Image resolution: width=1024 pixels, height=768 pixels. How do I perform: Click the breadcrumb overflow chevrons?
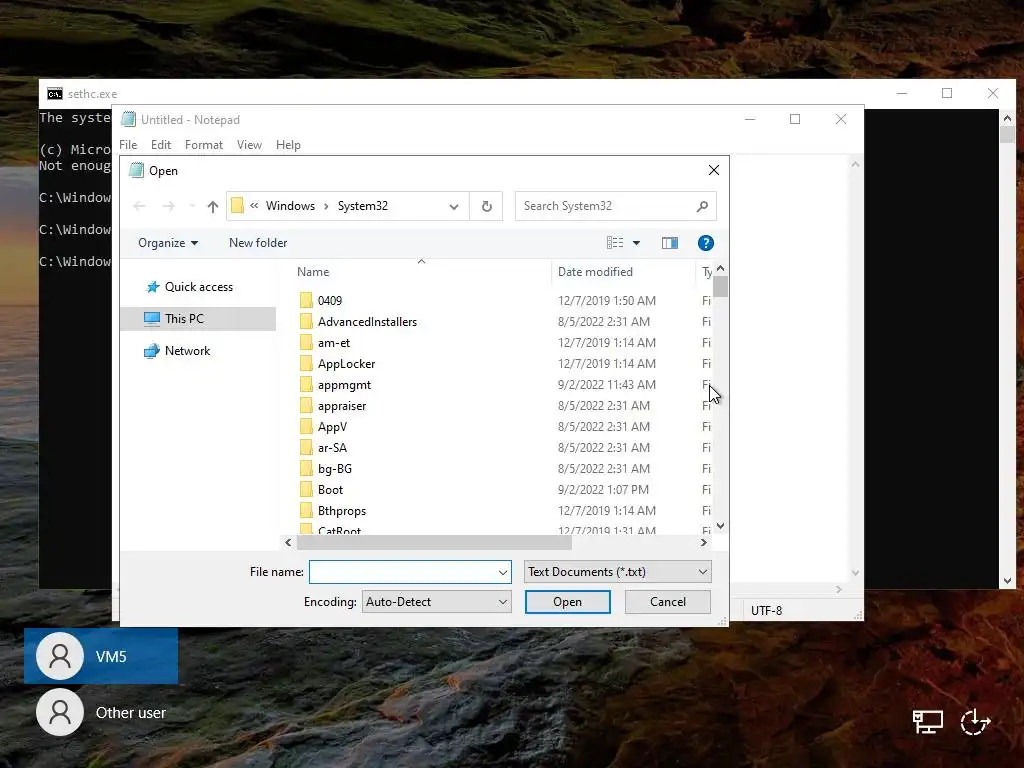[x=254, y=206]
